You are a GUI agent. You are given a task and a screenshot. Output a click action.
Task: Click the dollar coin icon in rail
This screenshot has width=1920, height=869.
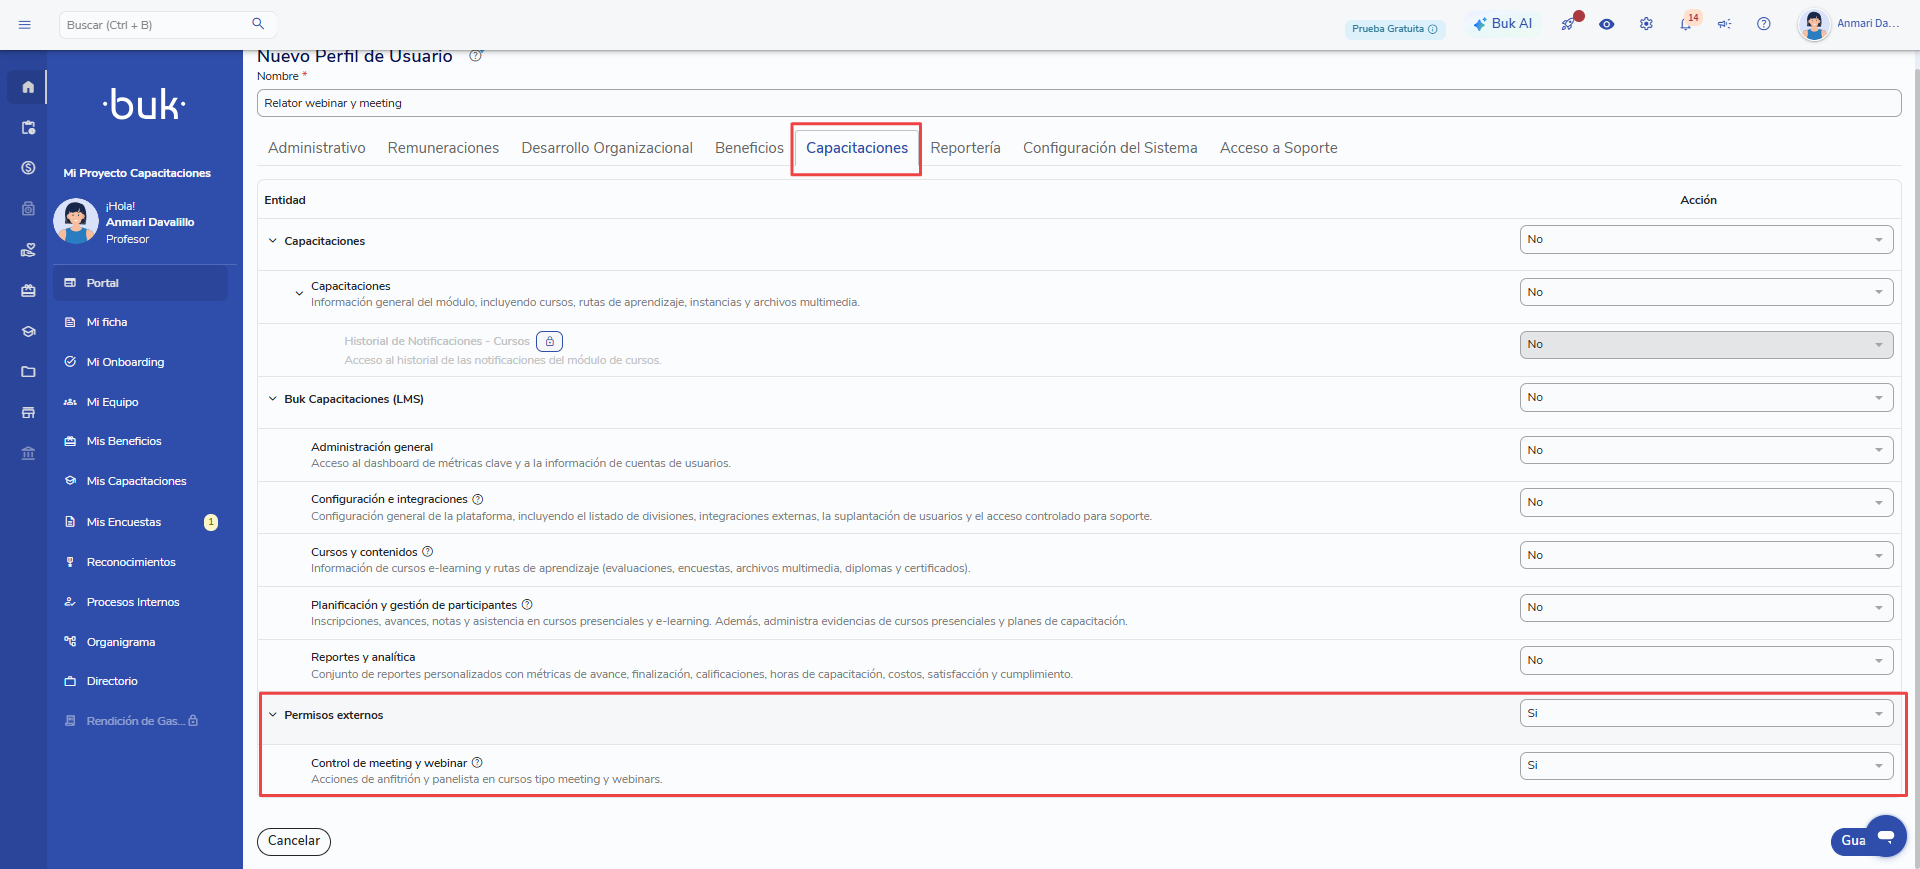pyautogui.click(x=28, y=168)
